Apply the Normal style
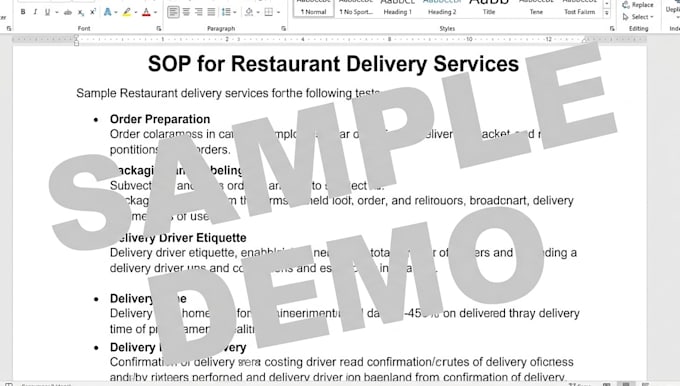This screenshot has height=386, width=680. [x=314, y=9]
